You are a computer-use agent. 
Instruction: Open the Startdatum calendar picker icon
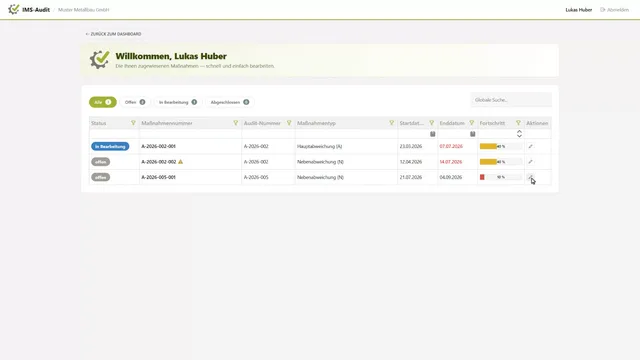coord(433,134)
